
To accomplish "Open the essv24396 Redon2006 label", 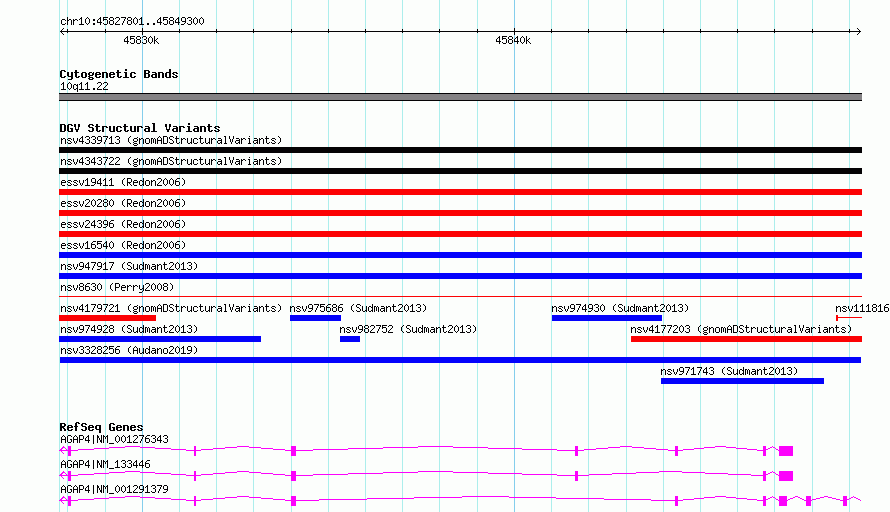I will tap(123, 224).
